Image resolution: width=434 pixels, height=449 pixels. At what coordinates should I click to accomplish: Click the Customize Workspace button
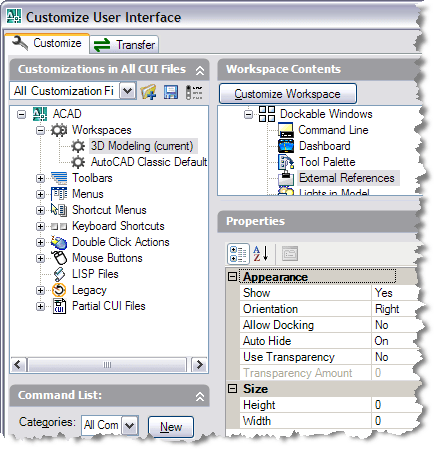pos(288,94)
